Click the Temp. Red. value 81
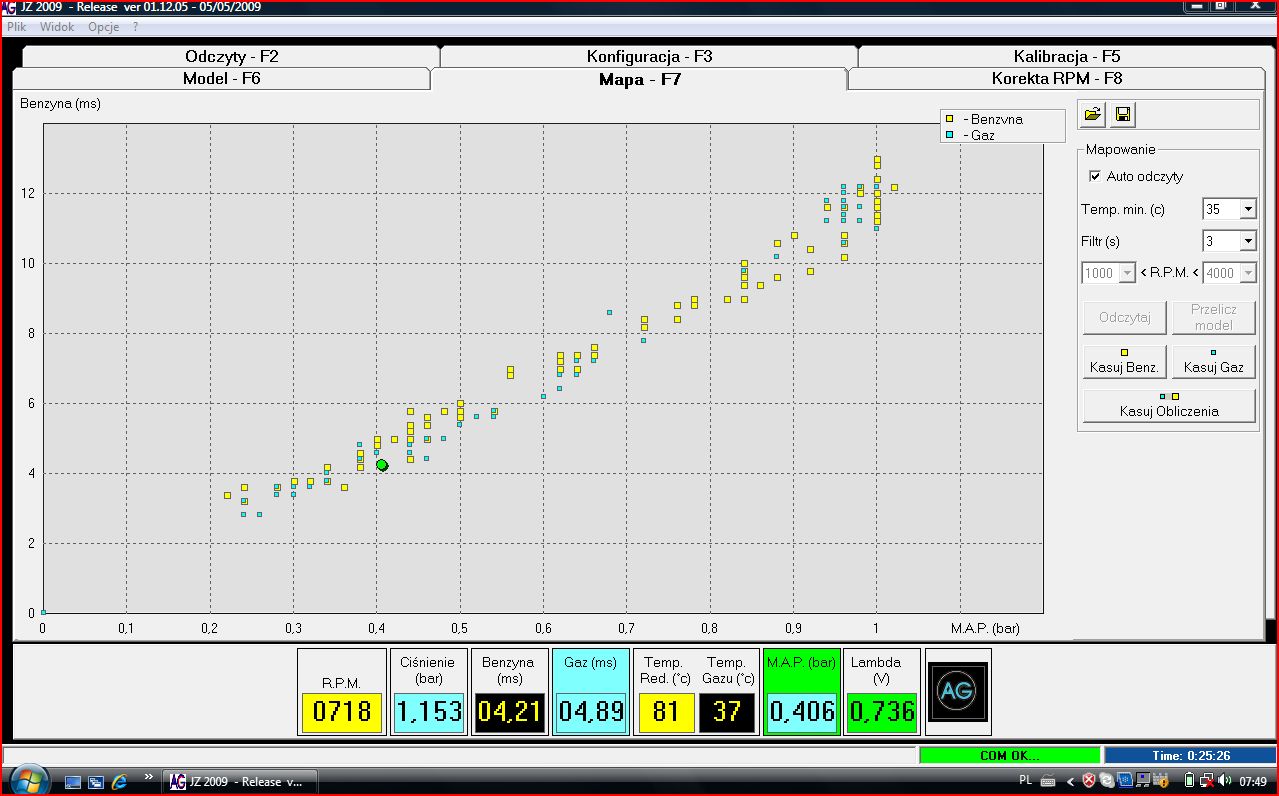The image size is (1279, 796). [x=665, y=712]
